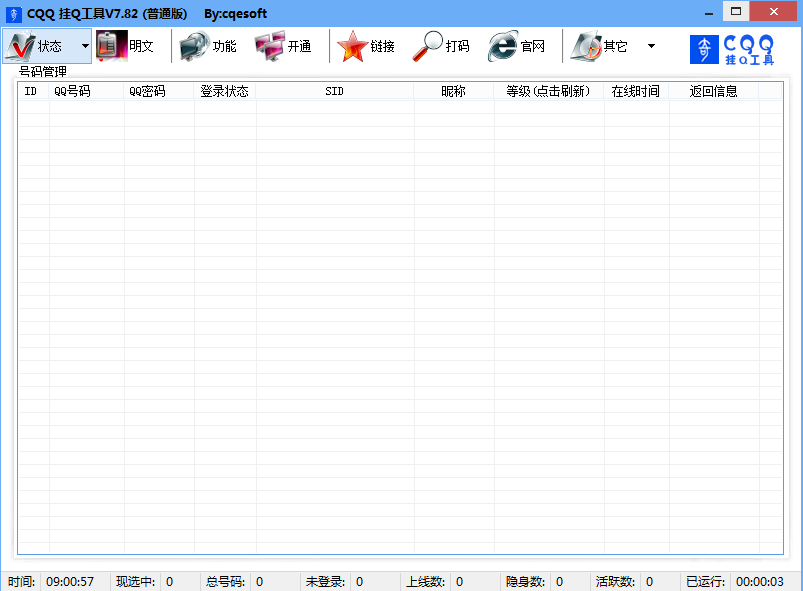Click the 在线时间 column header

coord(635,91)
